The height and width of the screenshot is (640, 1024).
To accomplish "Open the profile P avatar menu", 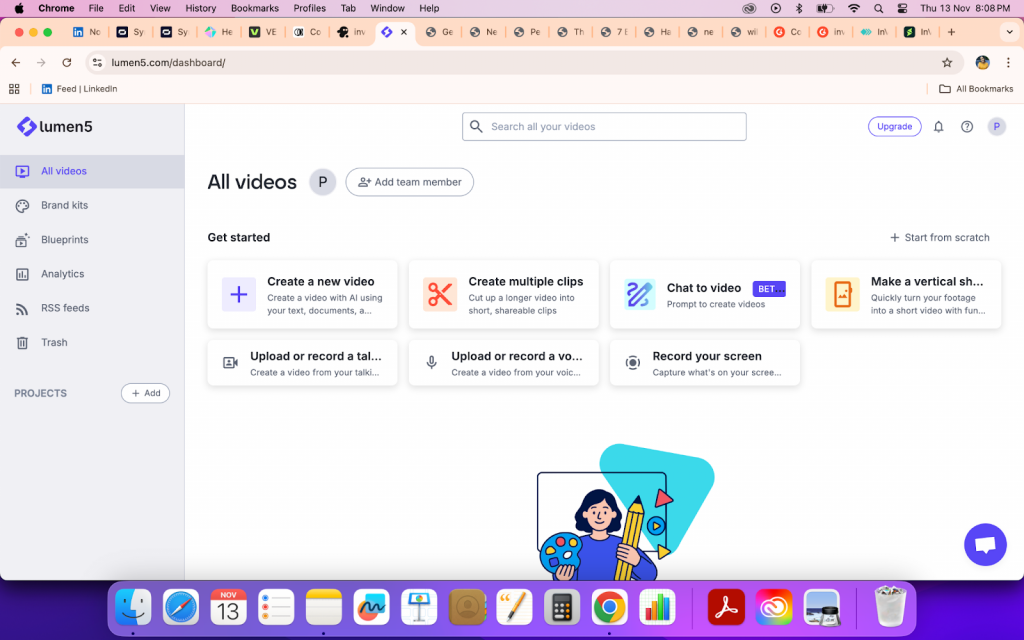I will tap(996, 127).
